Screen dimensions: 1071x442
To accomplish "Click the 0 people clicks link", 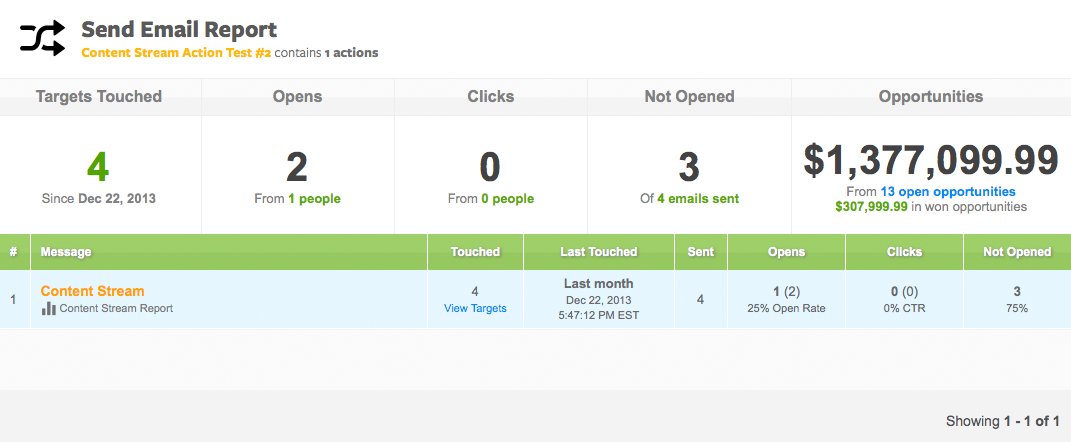I will [506, 199].
